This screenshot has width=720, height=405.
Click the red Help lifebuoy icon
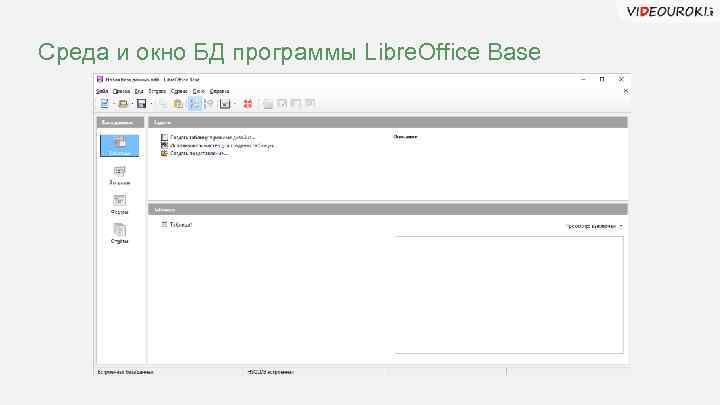point(248,104)
